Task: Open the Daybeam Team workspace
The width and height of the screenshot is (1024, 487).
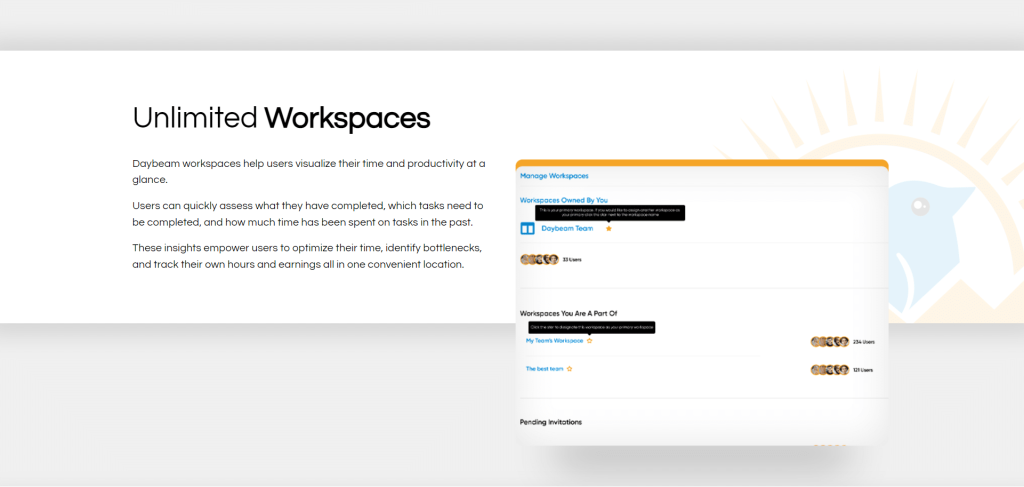Action: point(567,228)
